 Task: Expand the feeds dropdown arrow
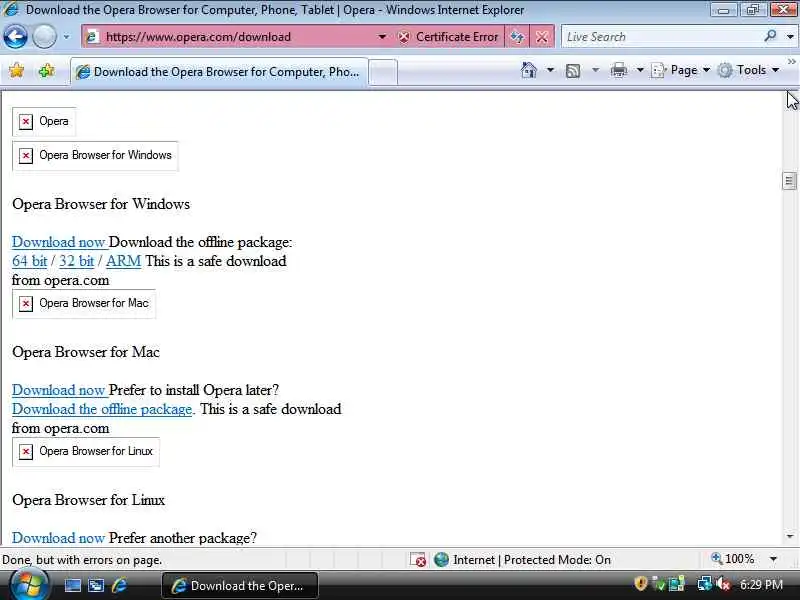tap(595, 70)
